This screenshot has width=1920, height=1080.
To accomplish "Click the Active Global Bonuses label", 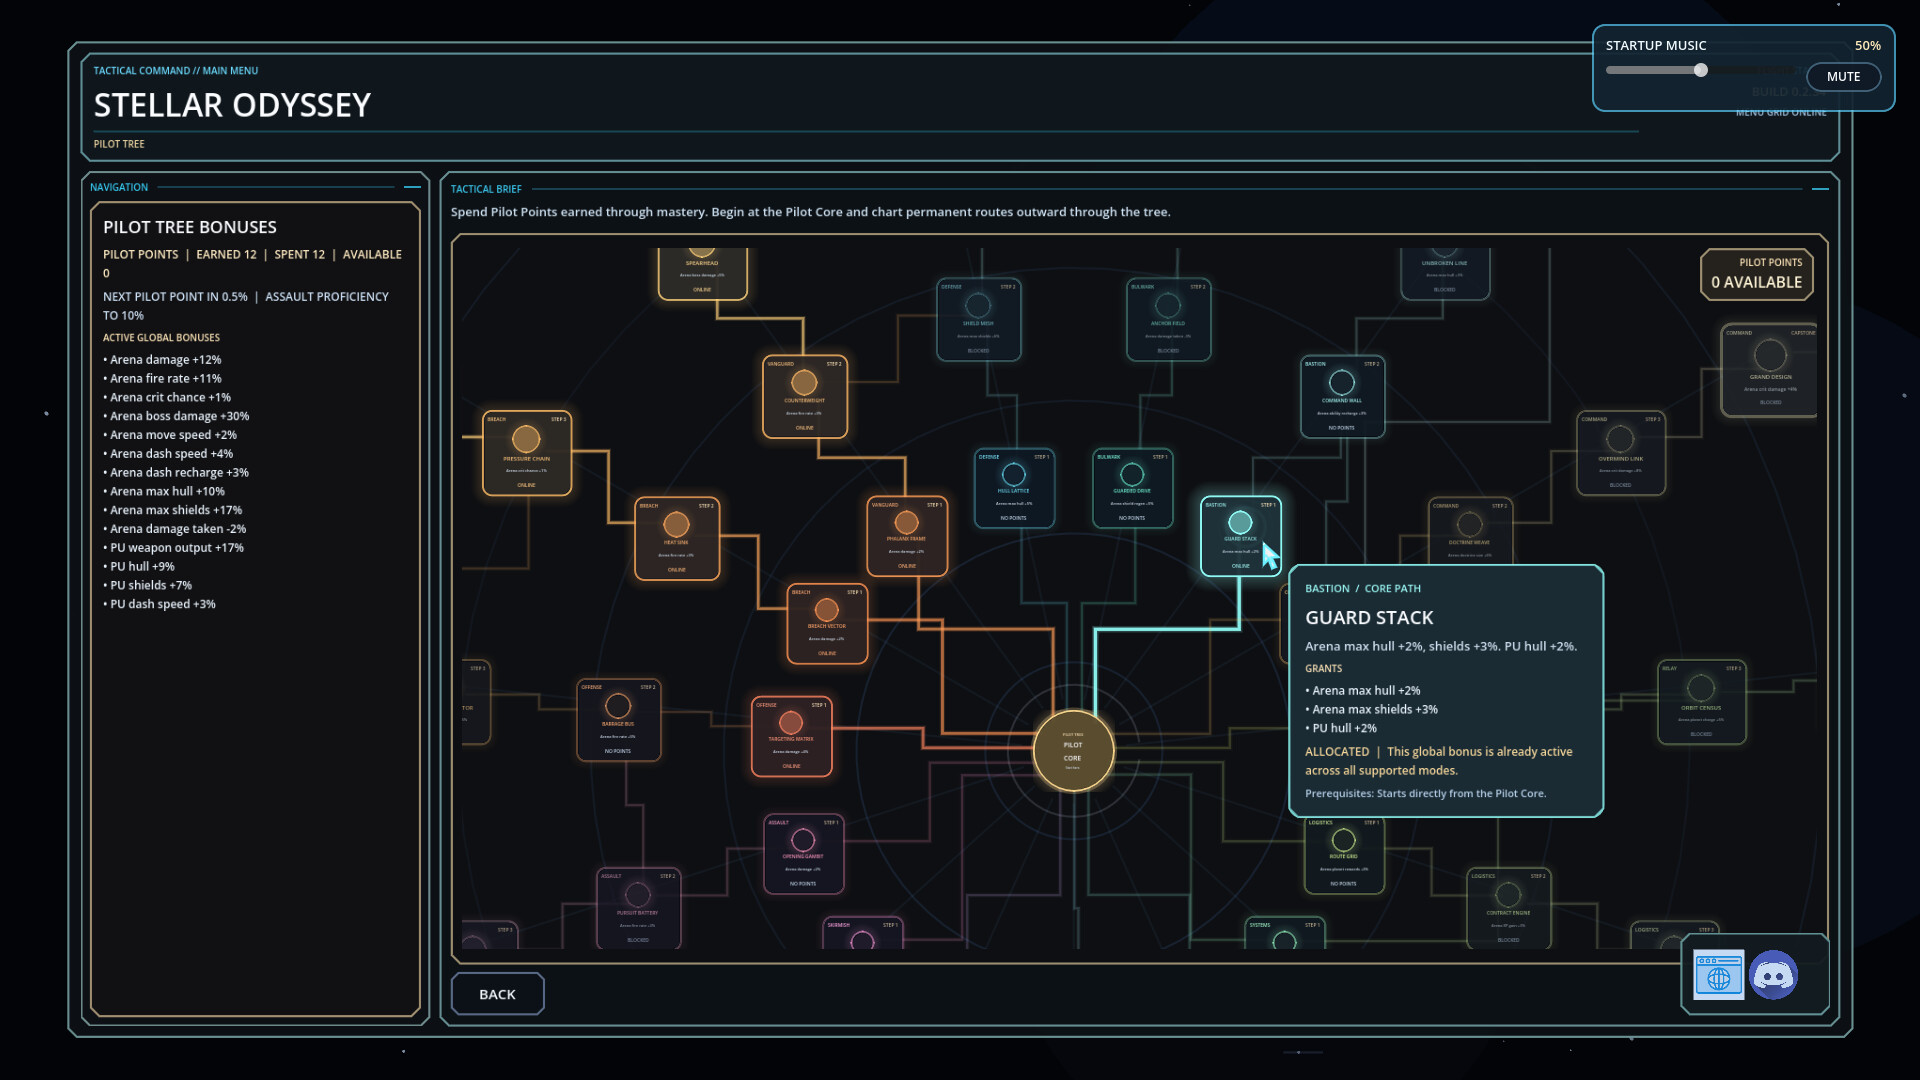I will 161,338.
